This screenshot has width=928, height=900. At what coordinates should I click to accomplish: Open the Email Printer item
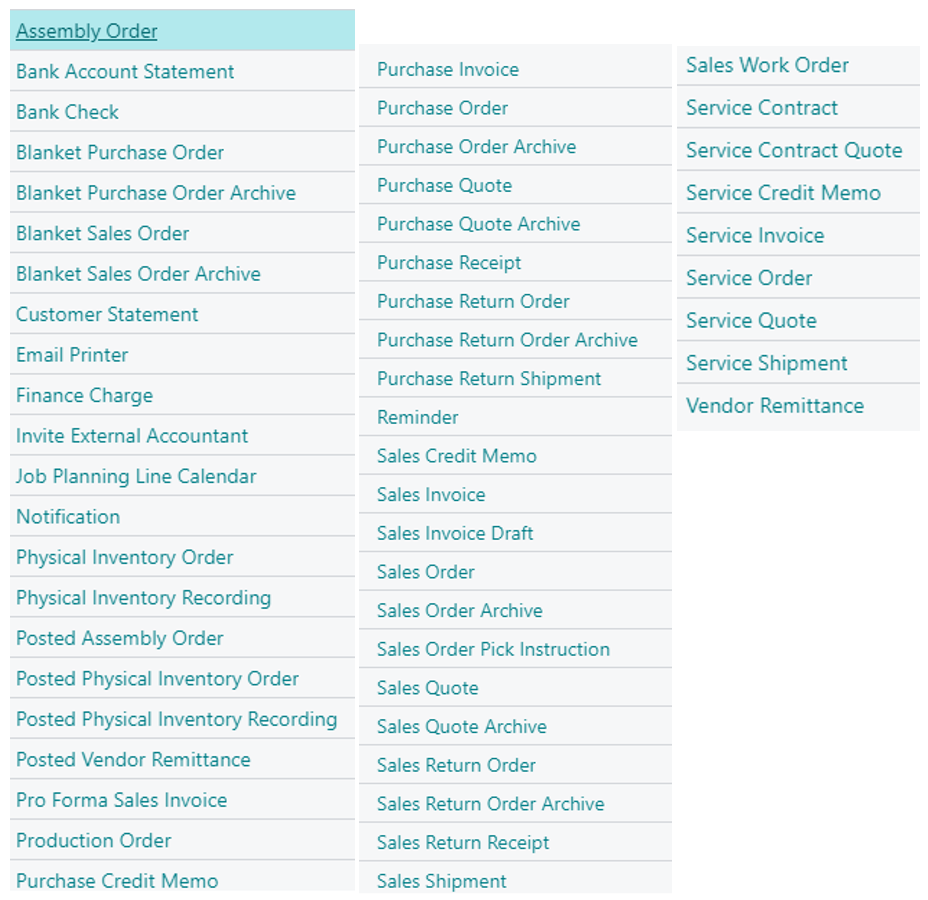pos(70,354)
